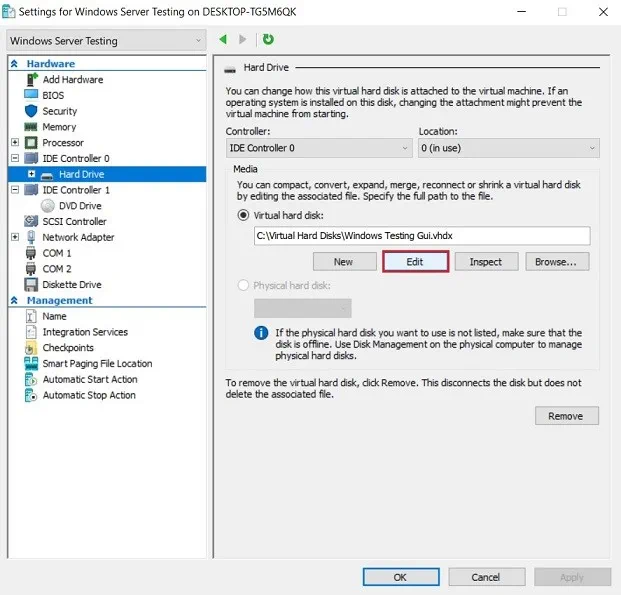Select the Security shield icon
Viewport: 621px width, 595px height.
click(31, 111)
